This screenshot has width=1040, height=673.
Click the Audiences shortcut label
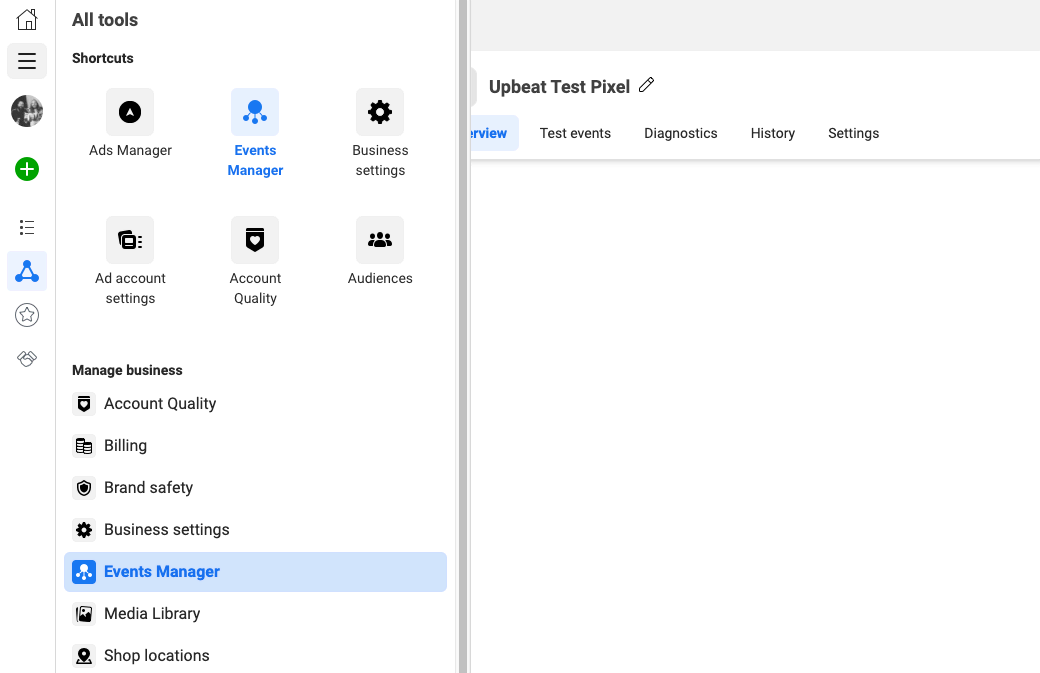click(x=380, y=278)
